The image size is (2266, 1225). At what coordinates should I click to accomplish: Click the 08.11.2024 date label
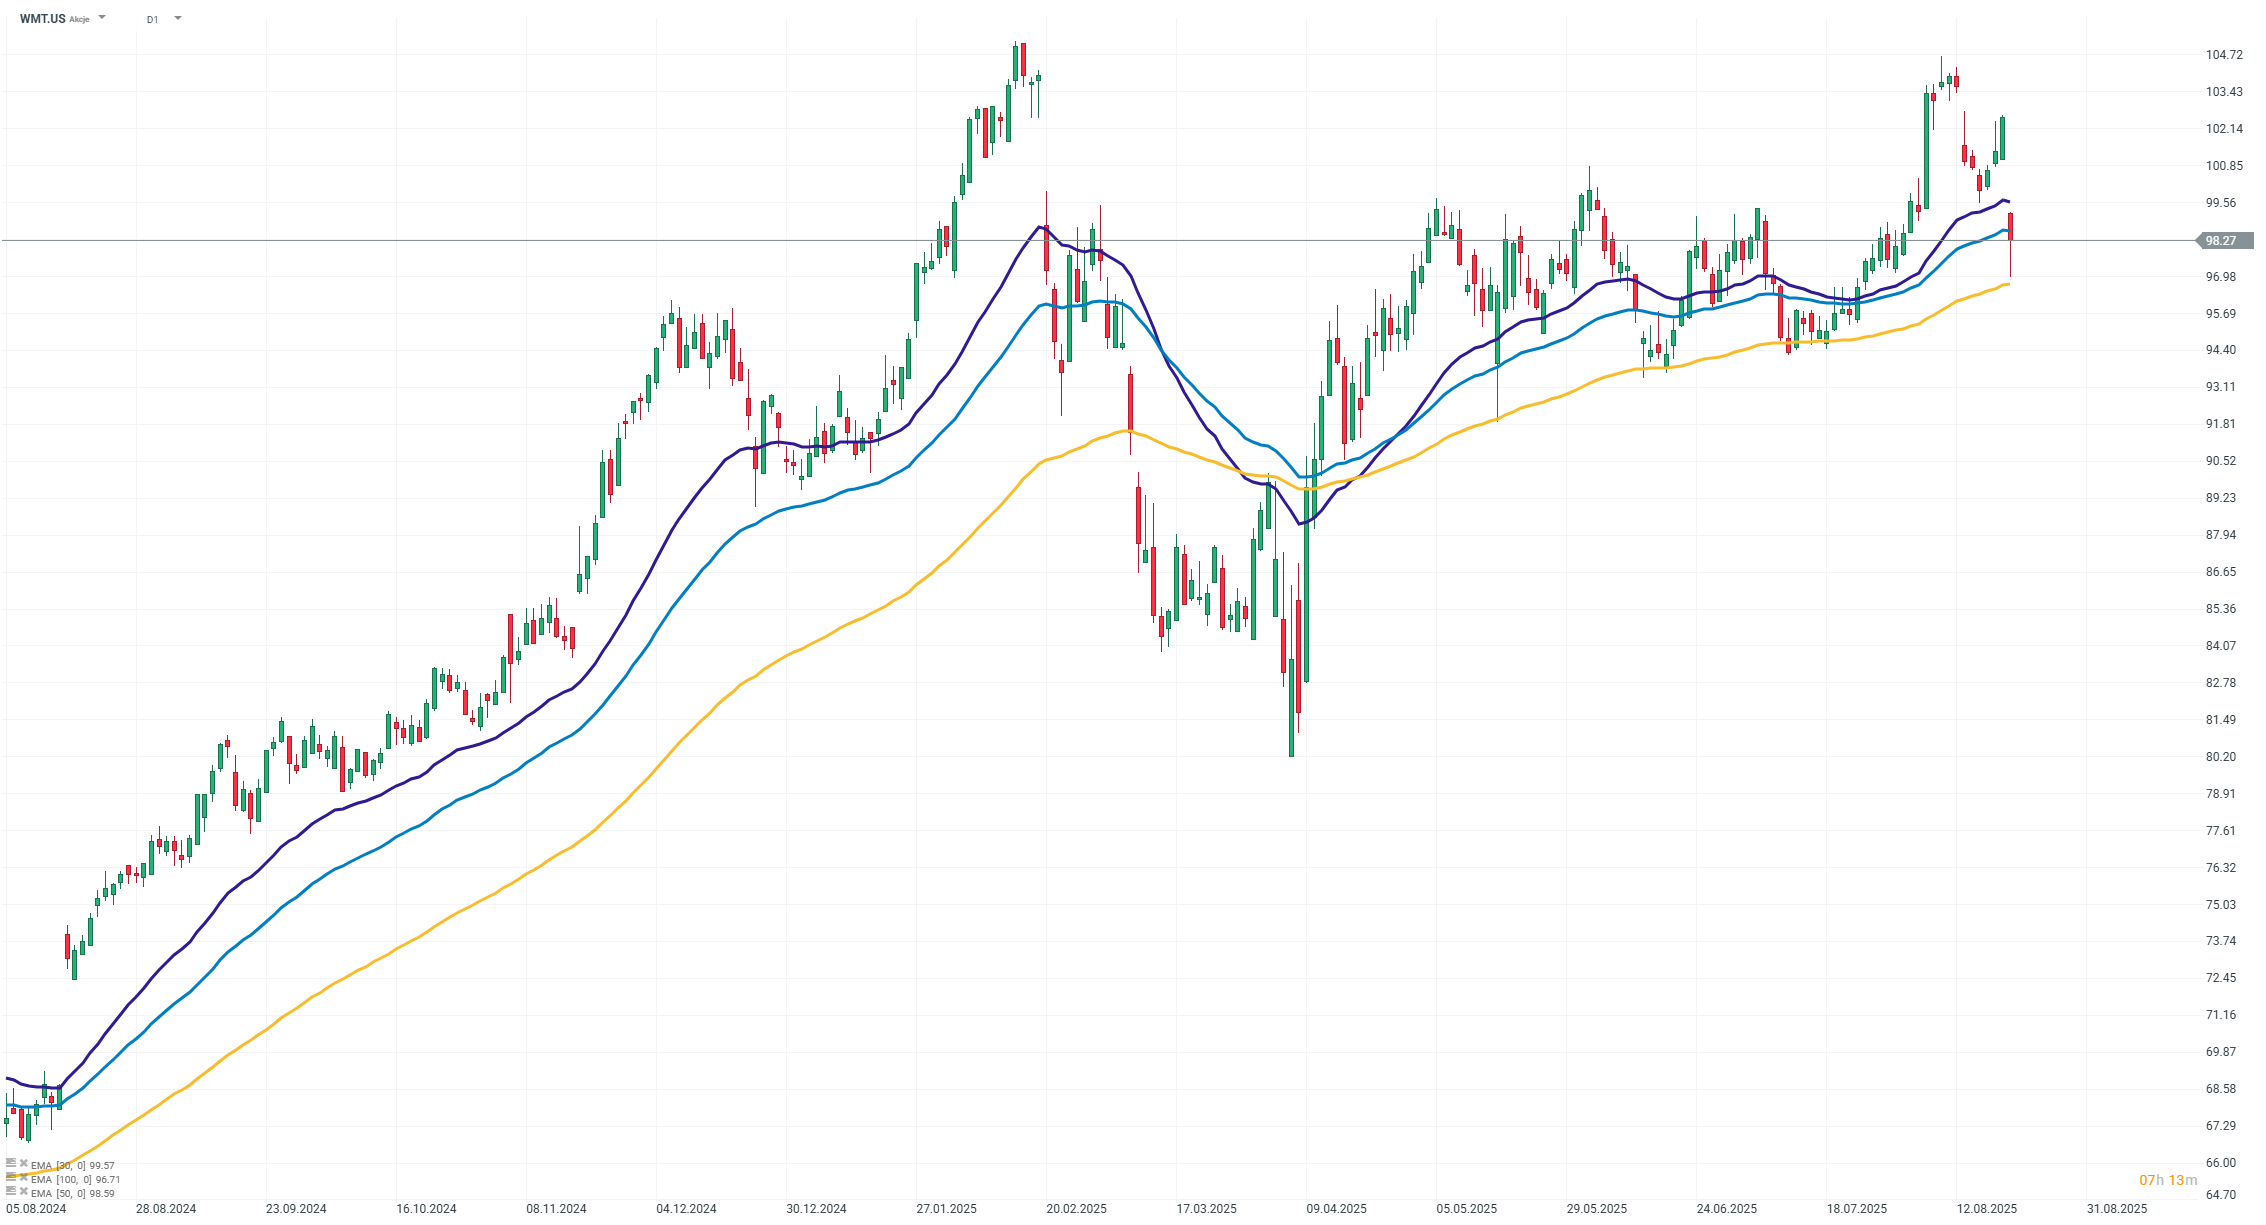point(556,1209)
